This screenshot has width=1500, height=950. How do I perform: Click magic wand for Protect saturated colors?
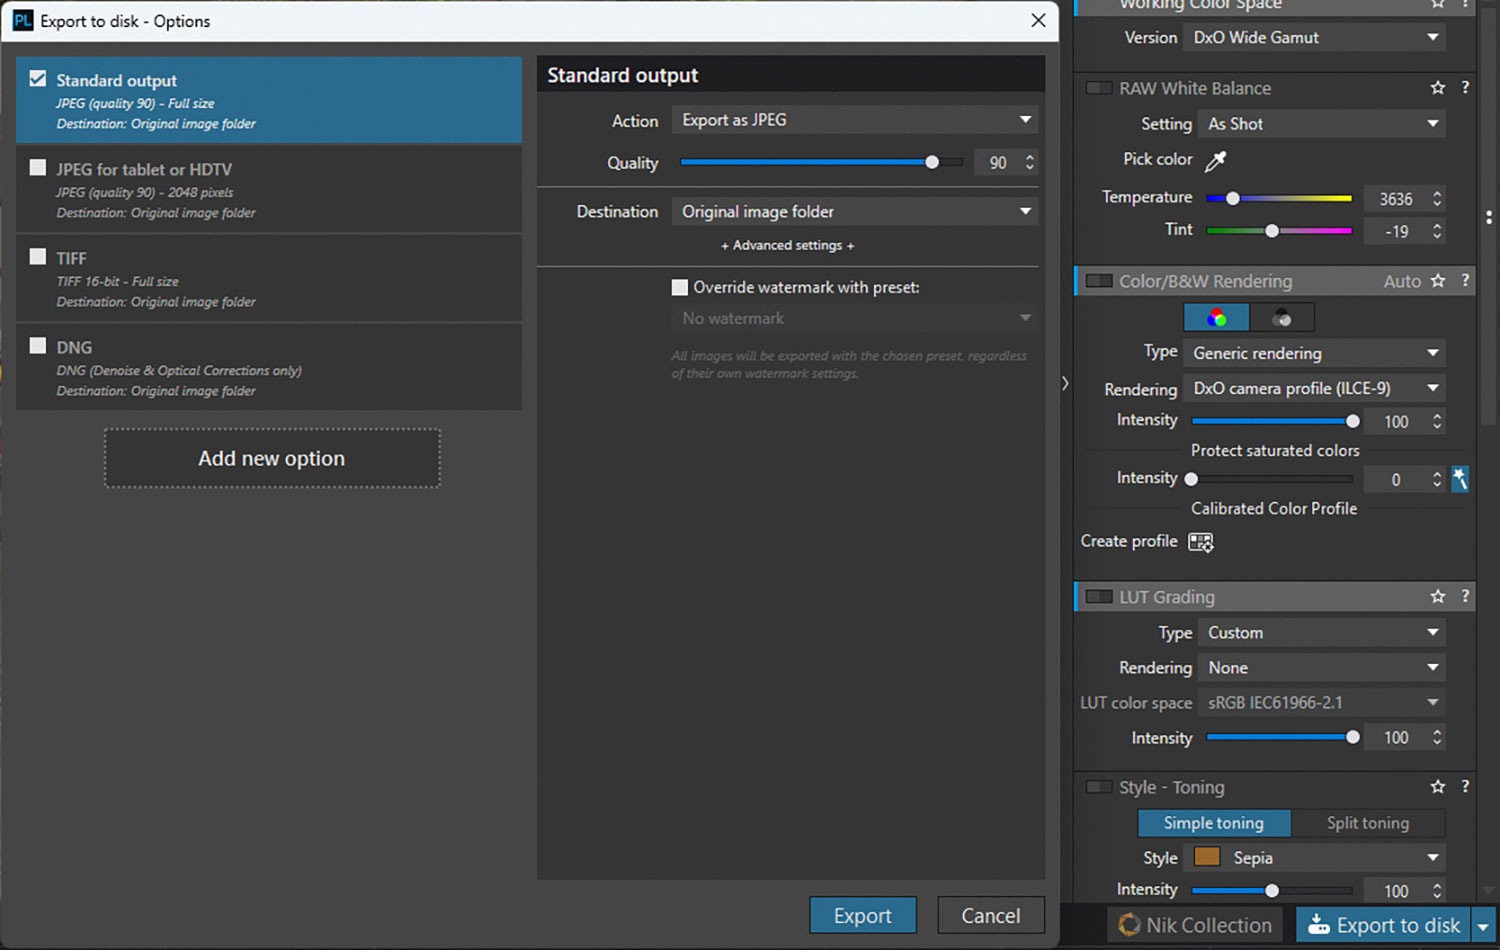click(1460, 479)
